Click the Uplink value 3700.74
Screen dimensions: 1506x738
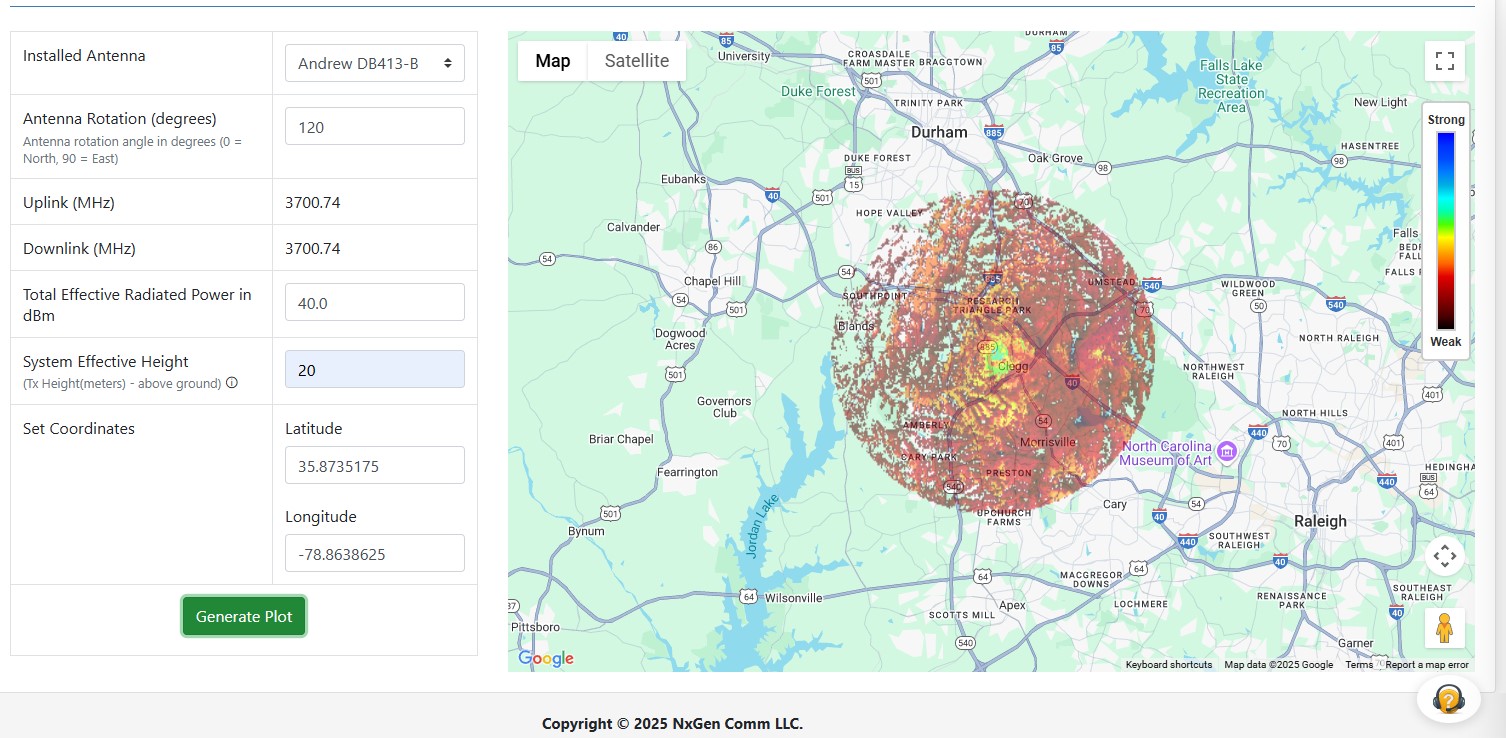(x=313, y=202)
